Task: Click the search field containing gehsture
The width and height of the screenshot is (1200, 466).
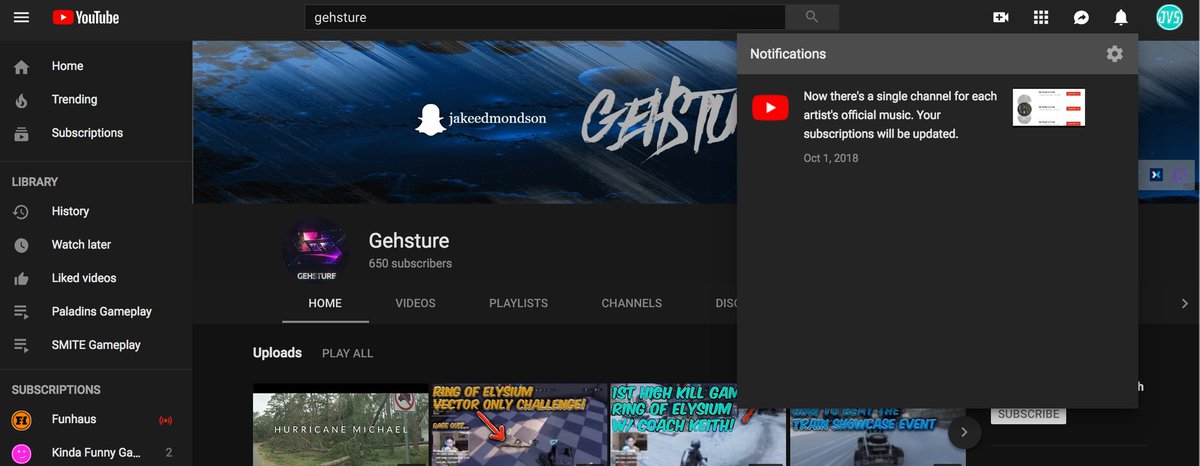Action: click(545, 17)
